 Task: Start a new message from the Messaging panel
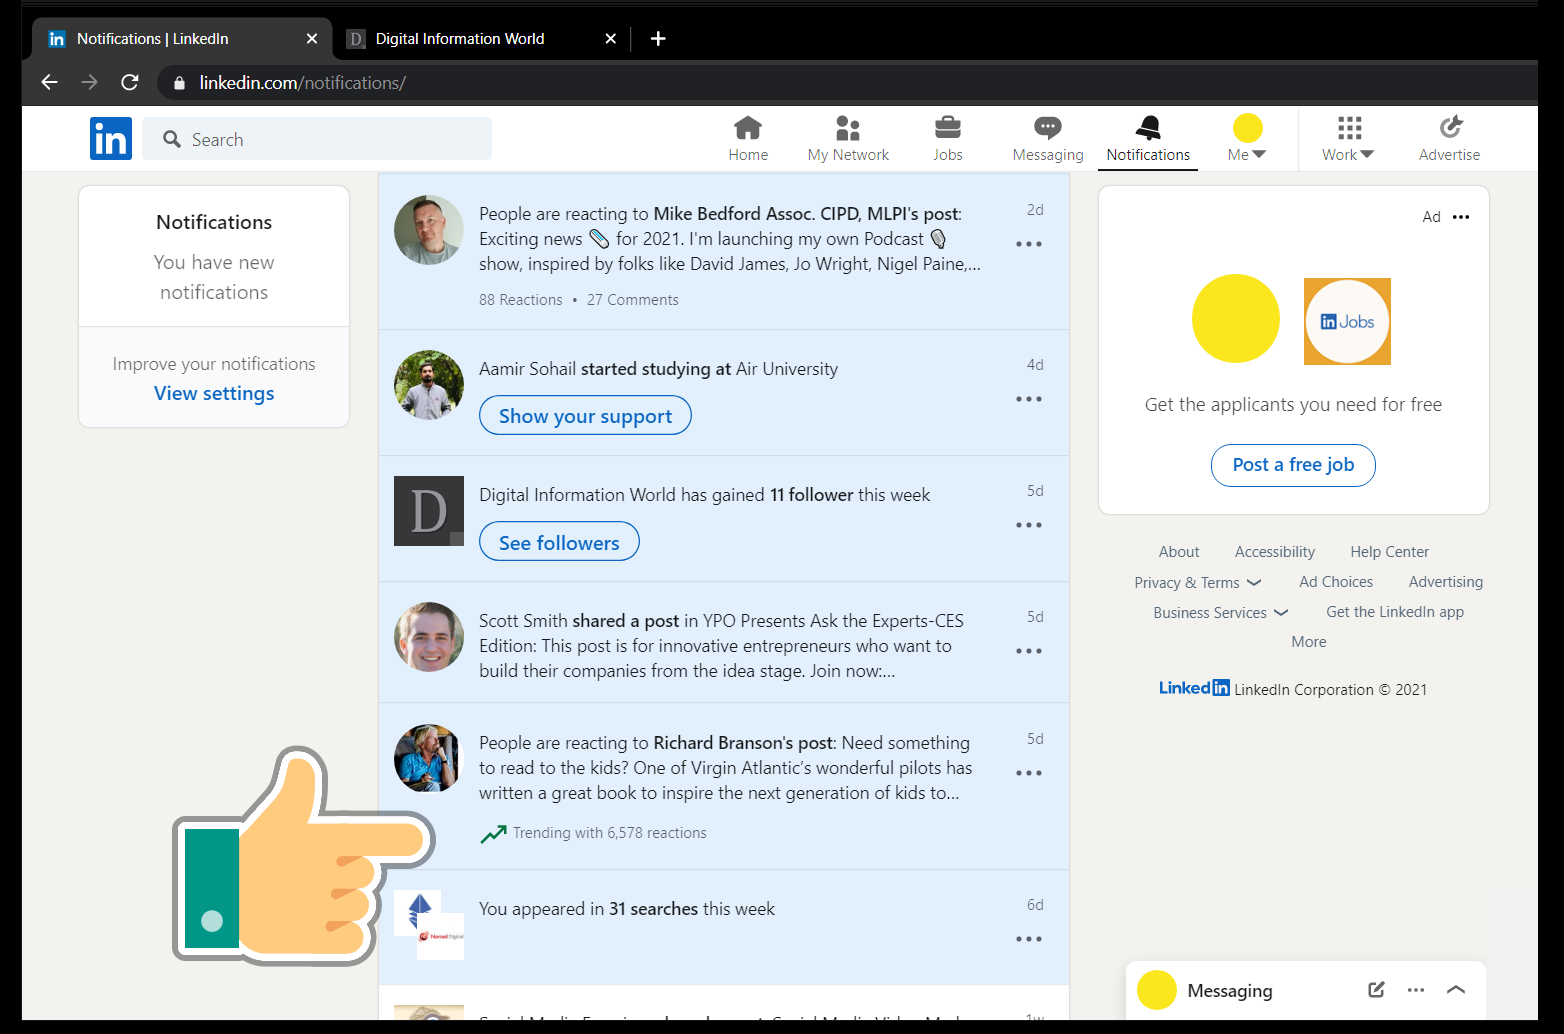pos(1375,989)
